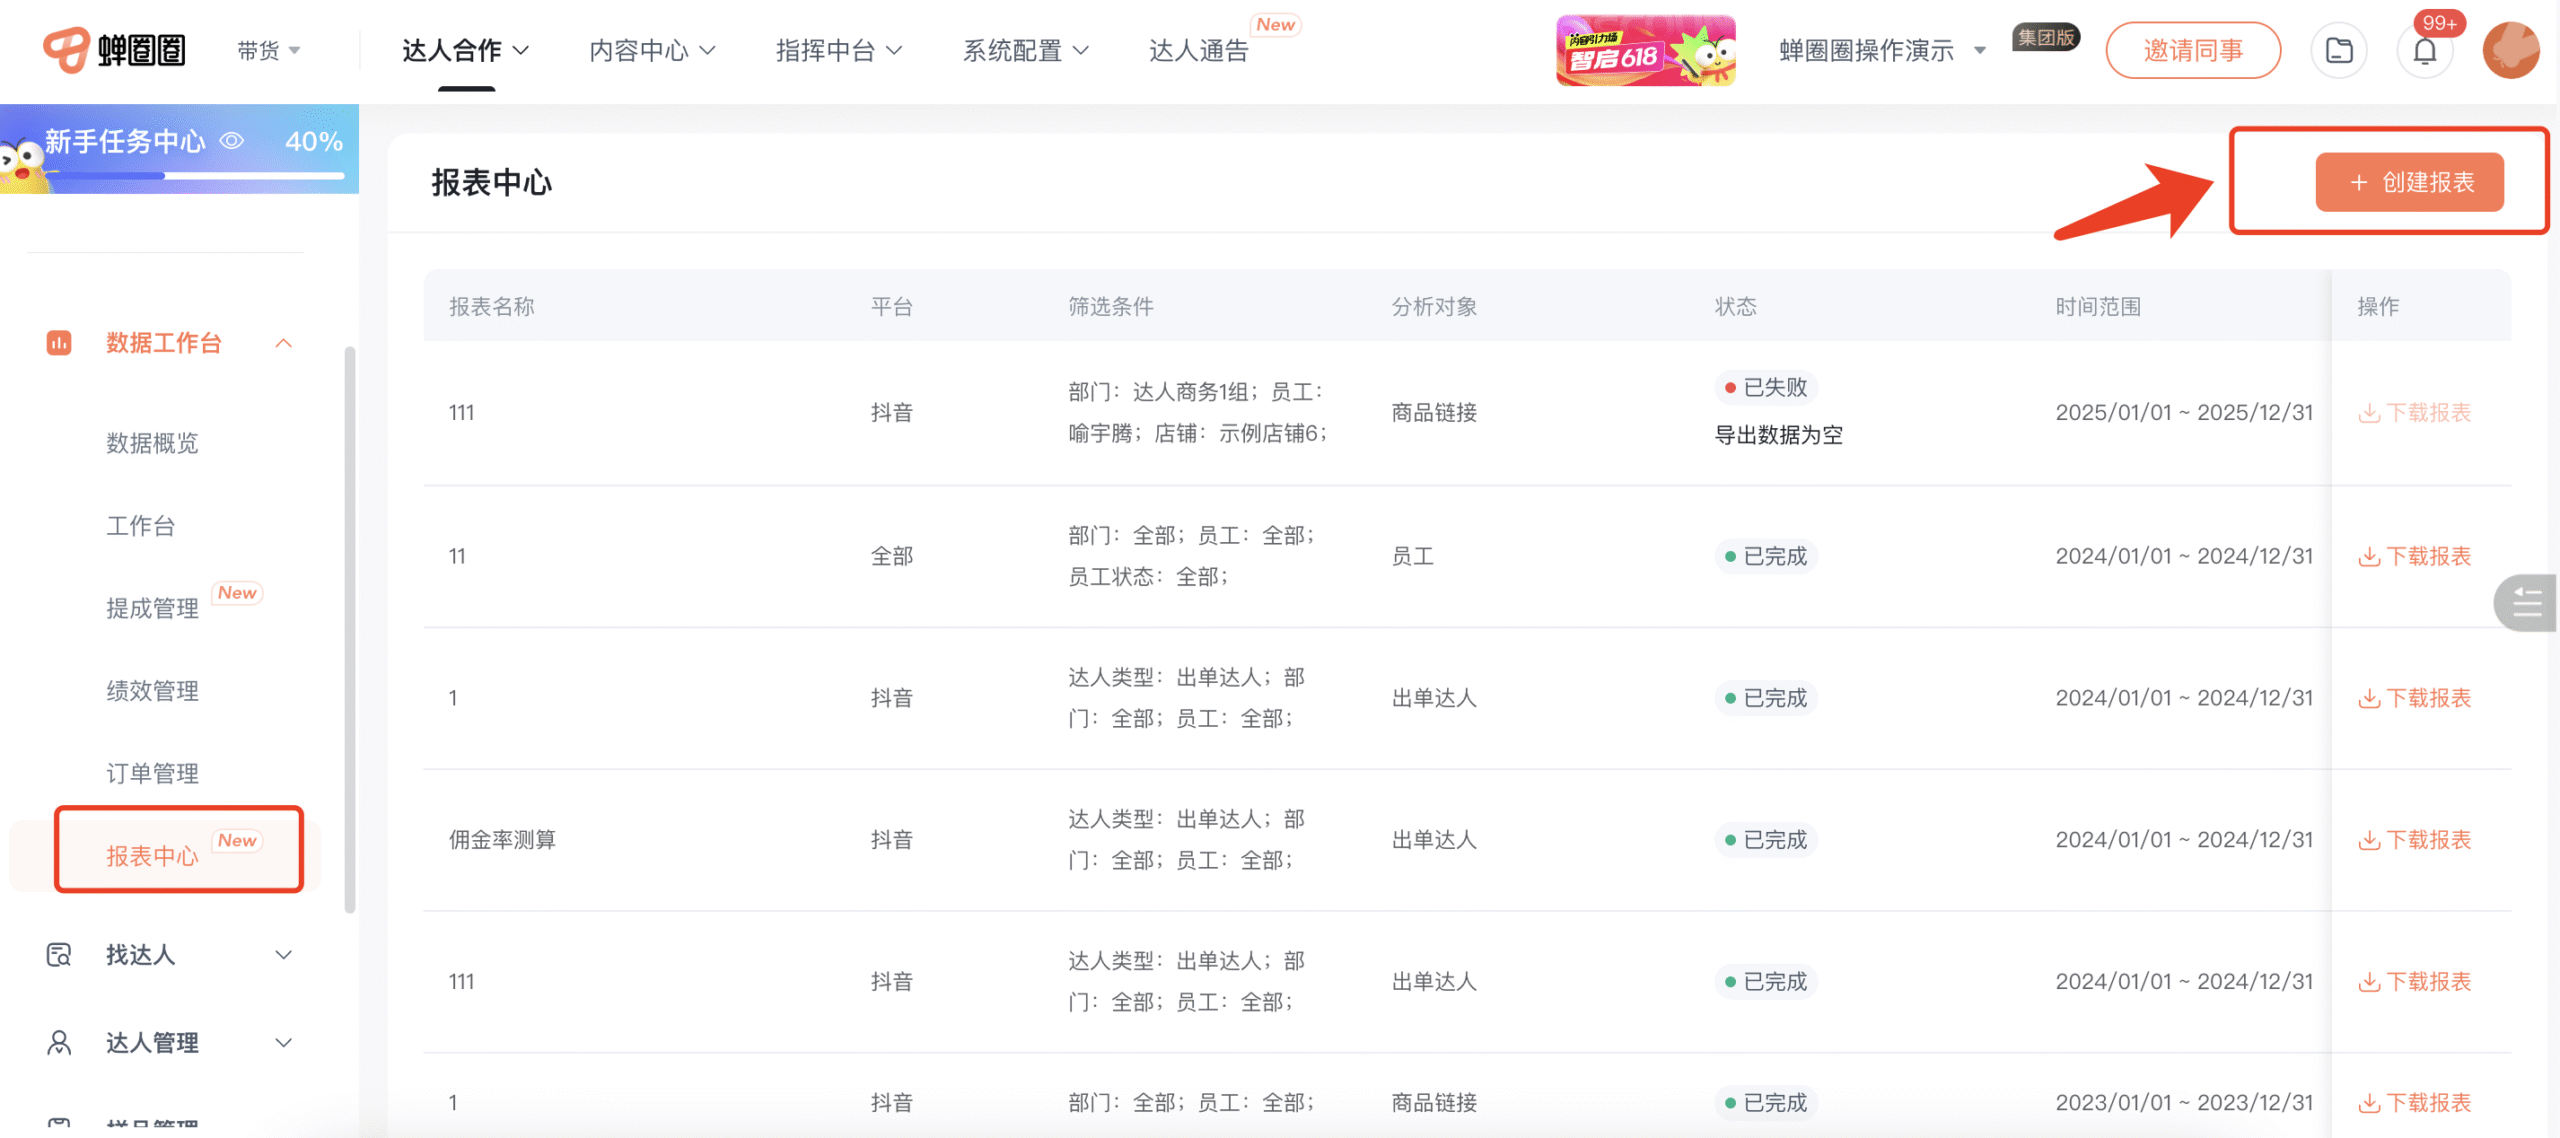Viewport: 2560px width, 1138px height.
Task: Click the 邀请同事 button
Action: [x=2193, y=50]
